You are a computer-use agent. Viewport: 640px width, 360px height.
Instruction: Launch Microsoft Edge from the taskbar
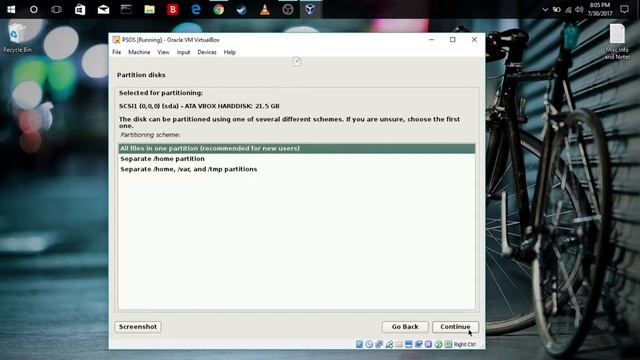click(x=196, y=9)
